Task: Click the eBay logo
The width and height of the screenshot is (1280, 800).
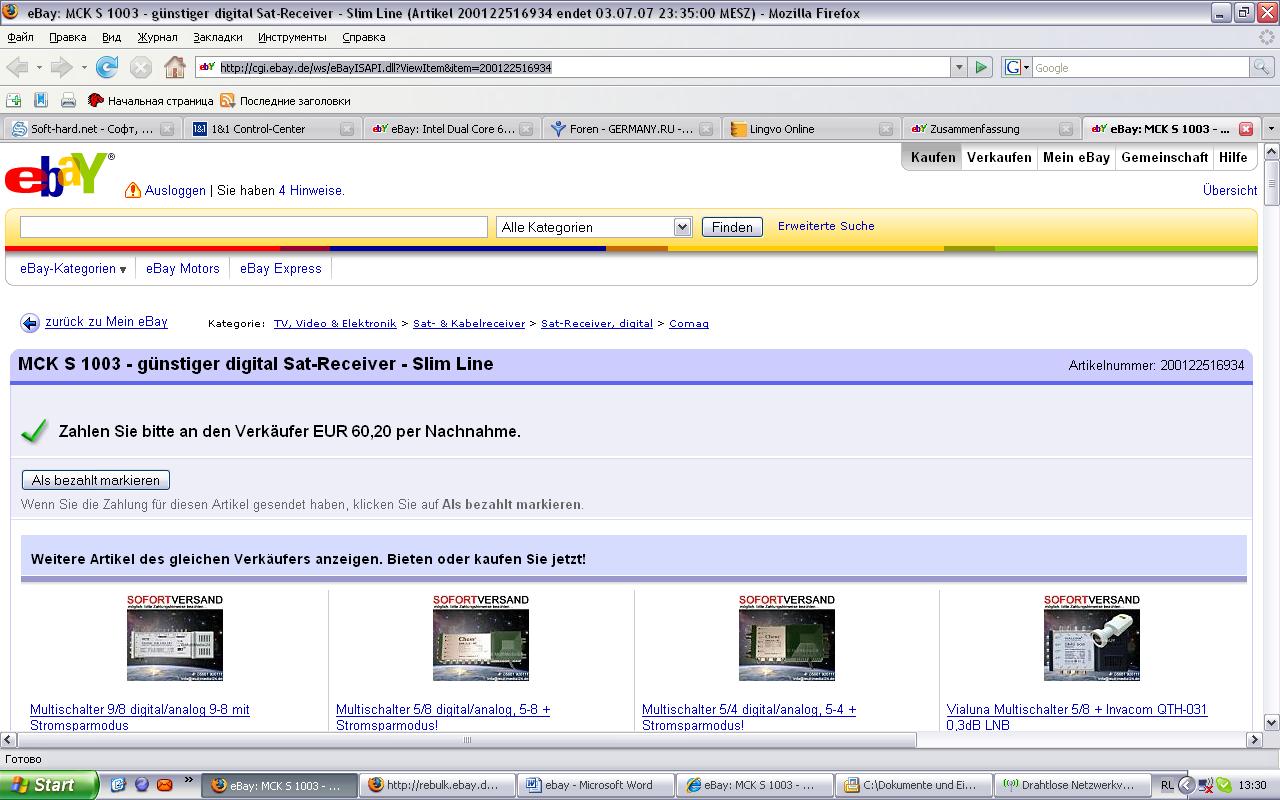Action: (58, 175)
